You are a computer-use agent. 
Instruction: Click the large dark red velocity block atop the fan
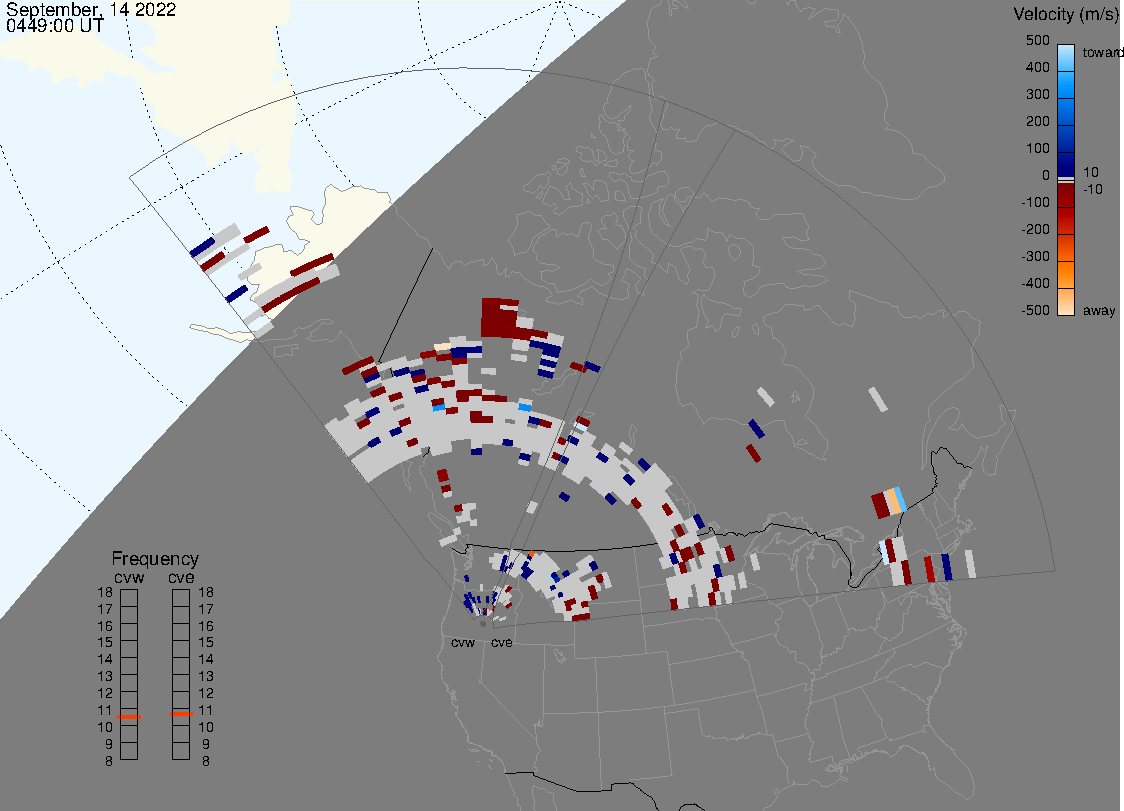click(x=500, y=318)
